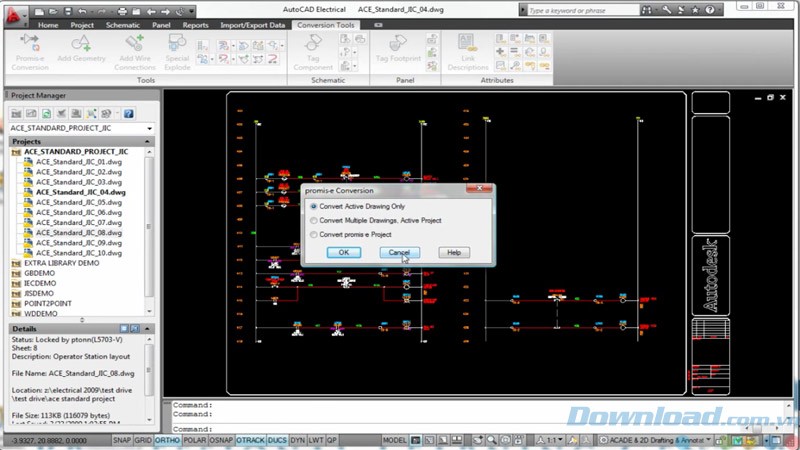Click the MODEL button in status bar
Image resolution: width=800 pixels, height=450 pixels.
(394, 440)
